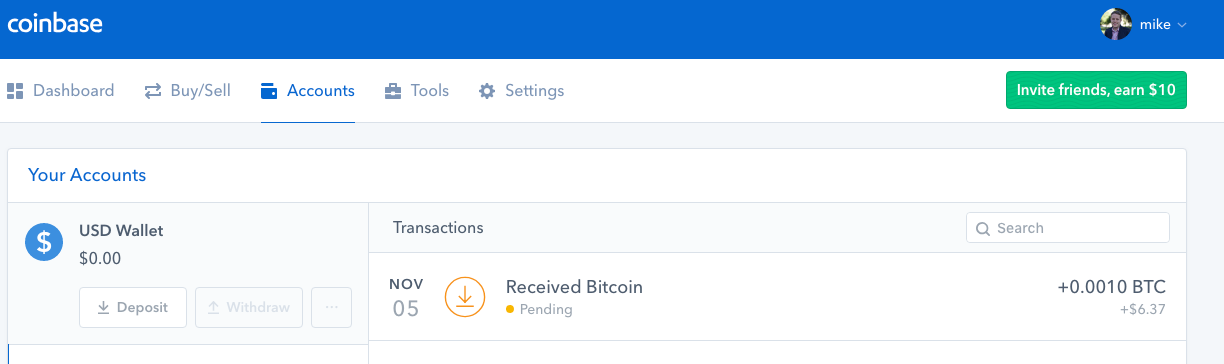Switch to the Buy/Sell tab
The height and width of the screenshot is (364, 1224).
tap(188, 91)
